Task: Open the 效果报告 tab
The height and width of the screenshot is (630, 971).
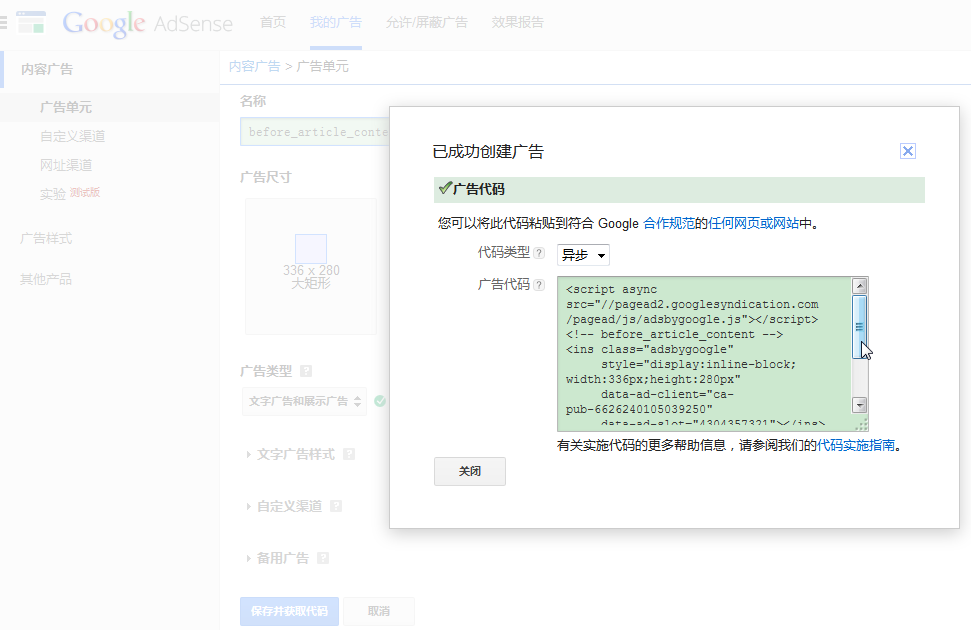Action: pos(518,22)
